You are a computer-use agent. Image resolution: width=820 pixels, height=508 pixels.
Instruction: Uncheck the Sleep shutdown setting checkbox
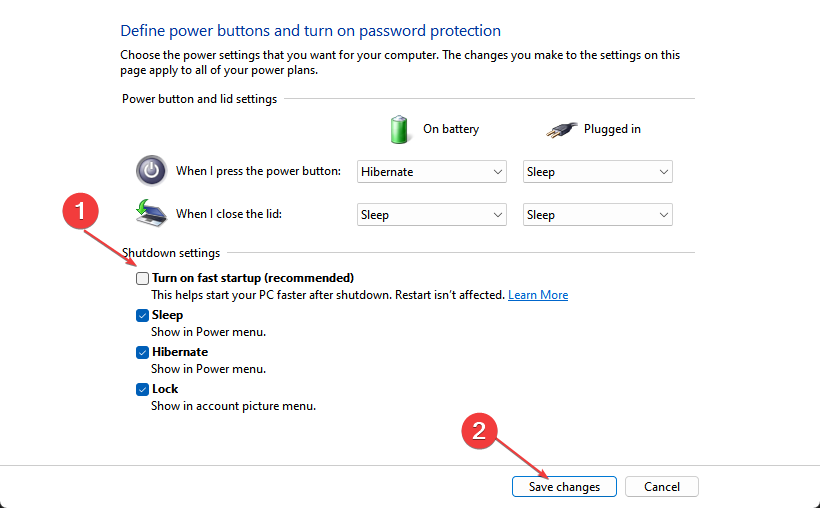[142, 315]
